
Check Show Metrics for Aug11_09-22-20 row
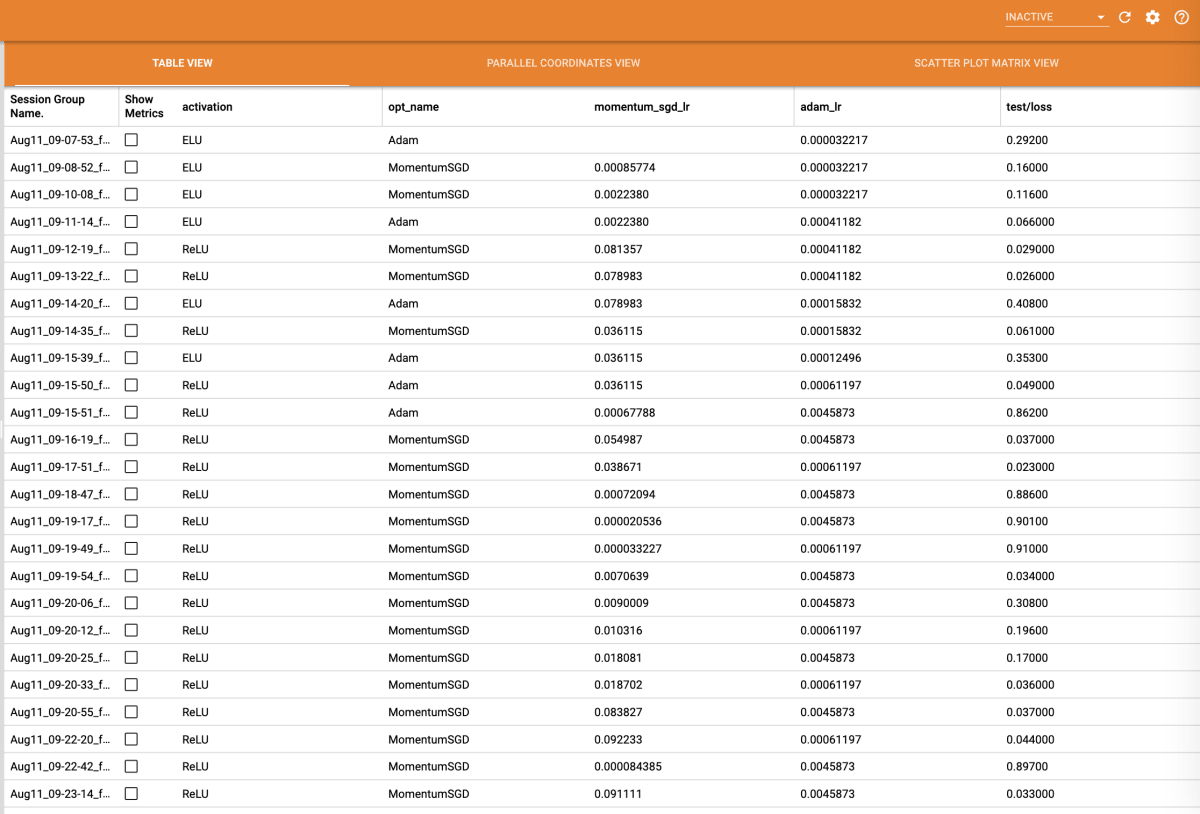click(x=131, y=739)
